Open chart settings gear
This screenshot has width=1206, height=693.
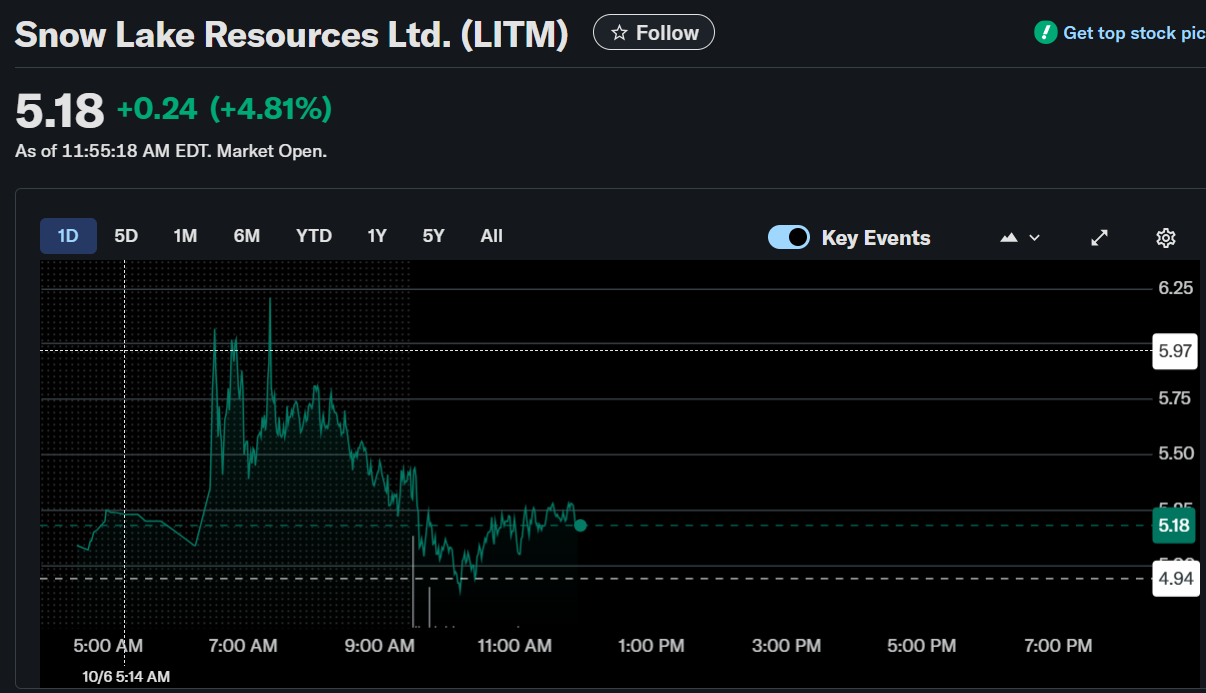1165,237
